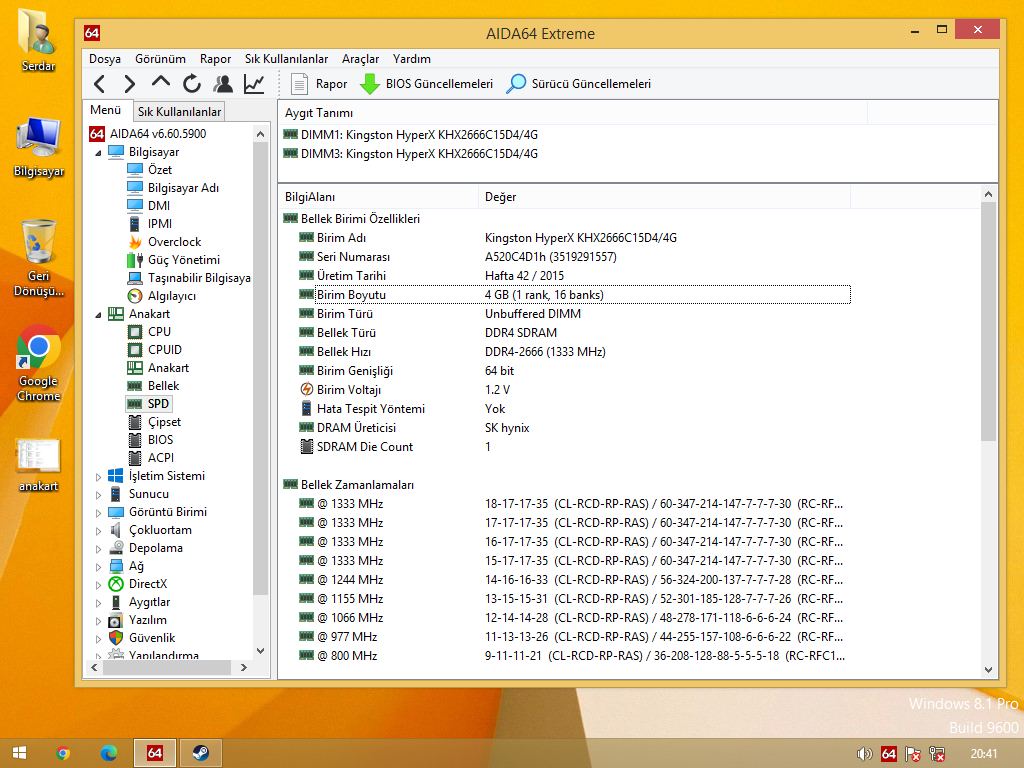Expand the İşletim Sistemi tree node
The height and width of the screenshot is (768, 1024).
point(98,476)
